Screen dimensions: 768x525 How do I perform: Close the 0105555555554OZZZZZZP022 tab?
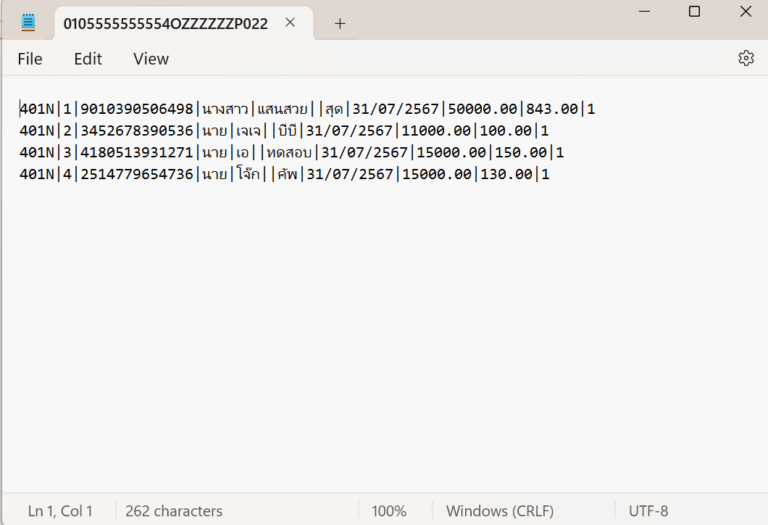(x=290, y=23)
